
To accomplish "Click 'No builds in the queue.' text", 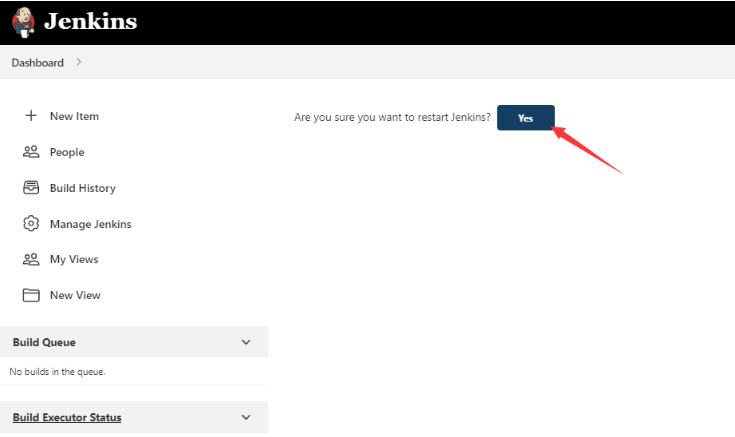I will point(57,371).
